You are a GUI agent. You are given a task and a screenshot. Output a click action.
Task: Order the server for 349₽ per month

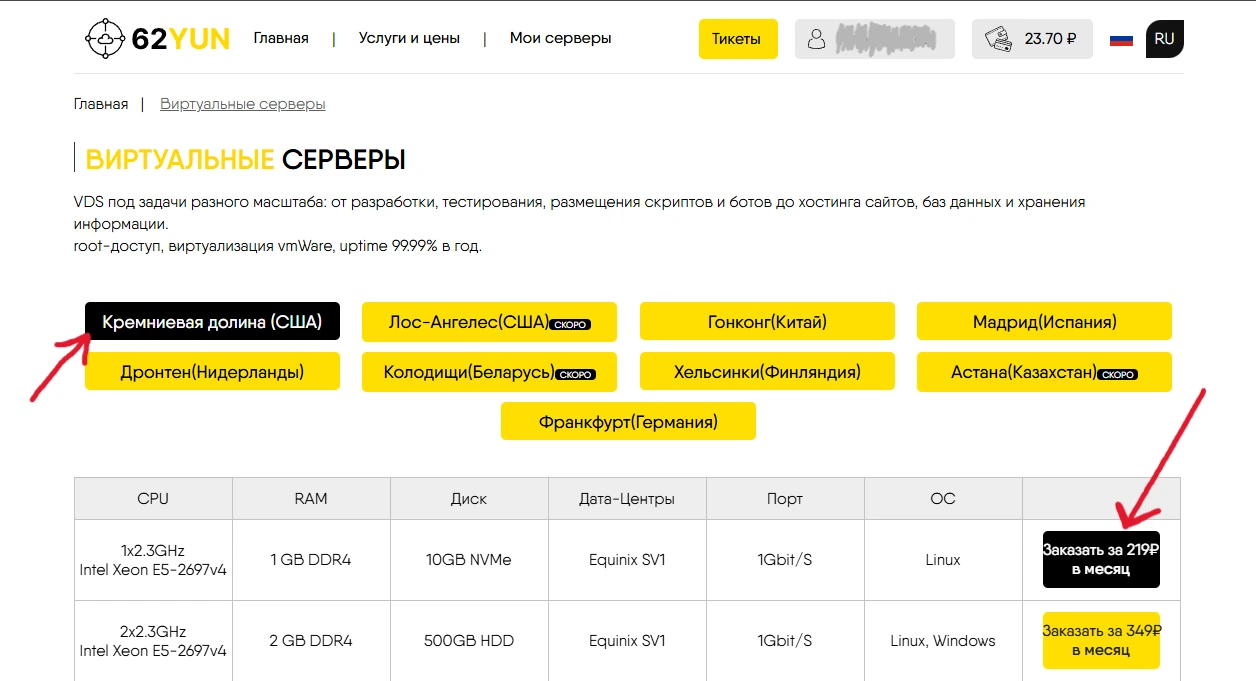click(x=1100, y=640)
